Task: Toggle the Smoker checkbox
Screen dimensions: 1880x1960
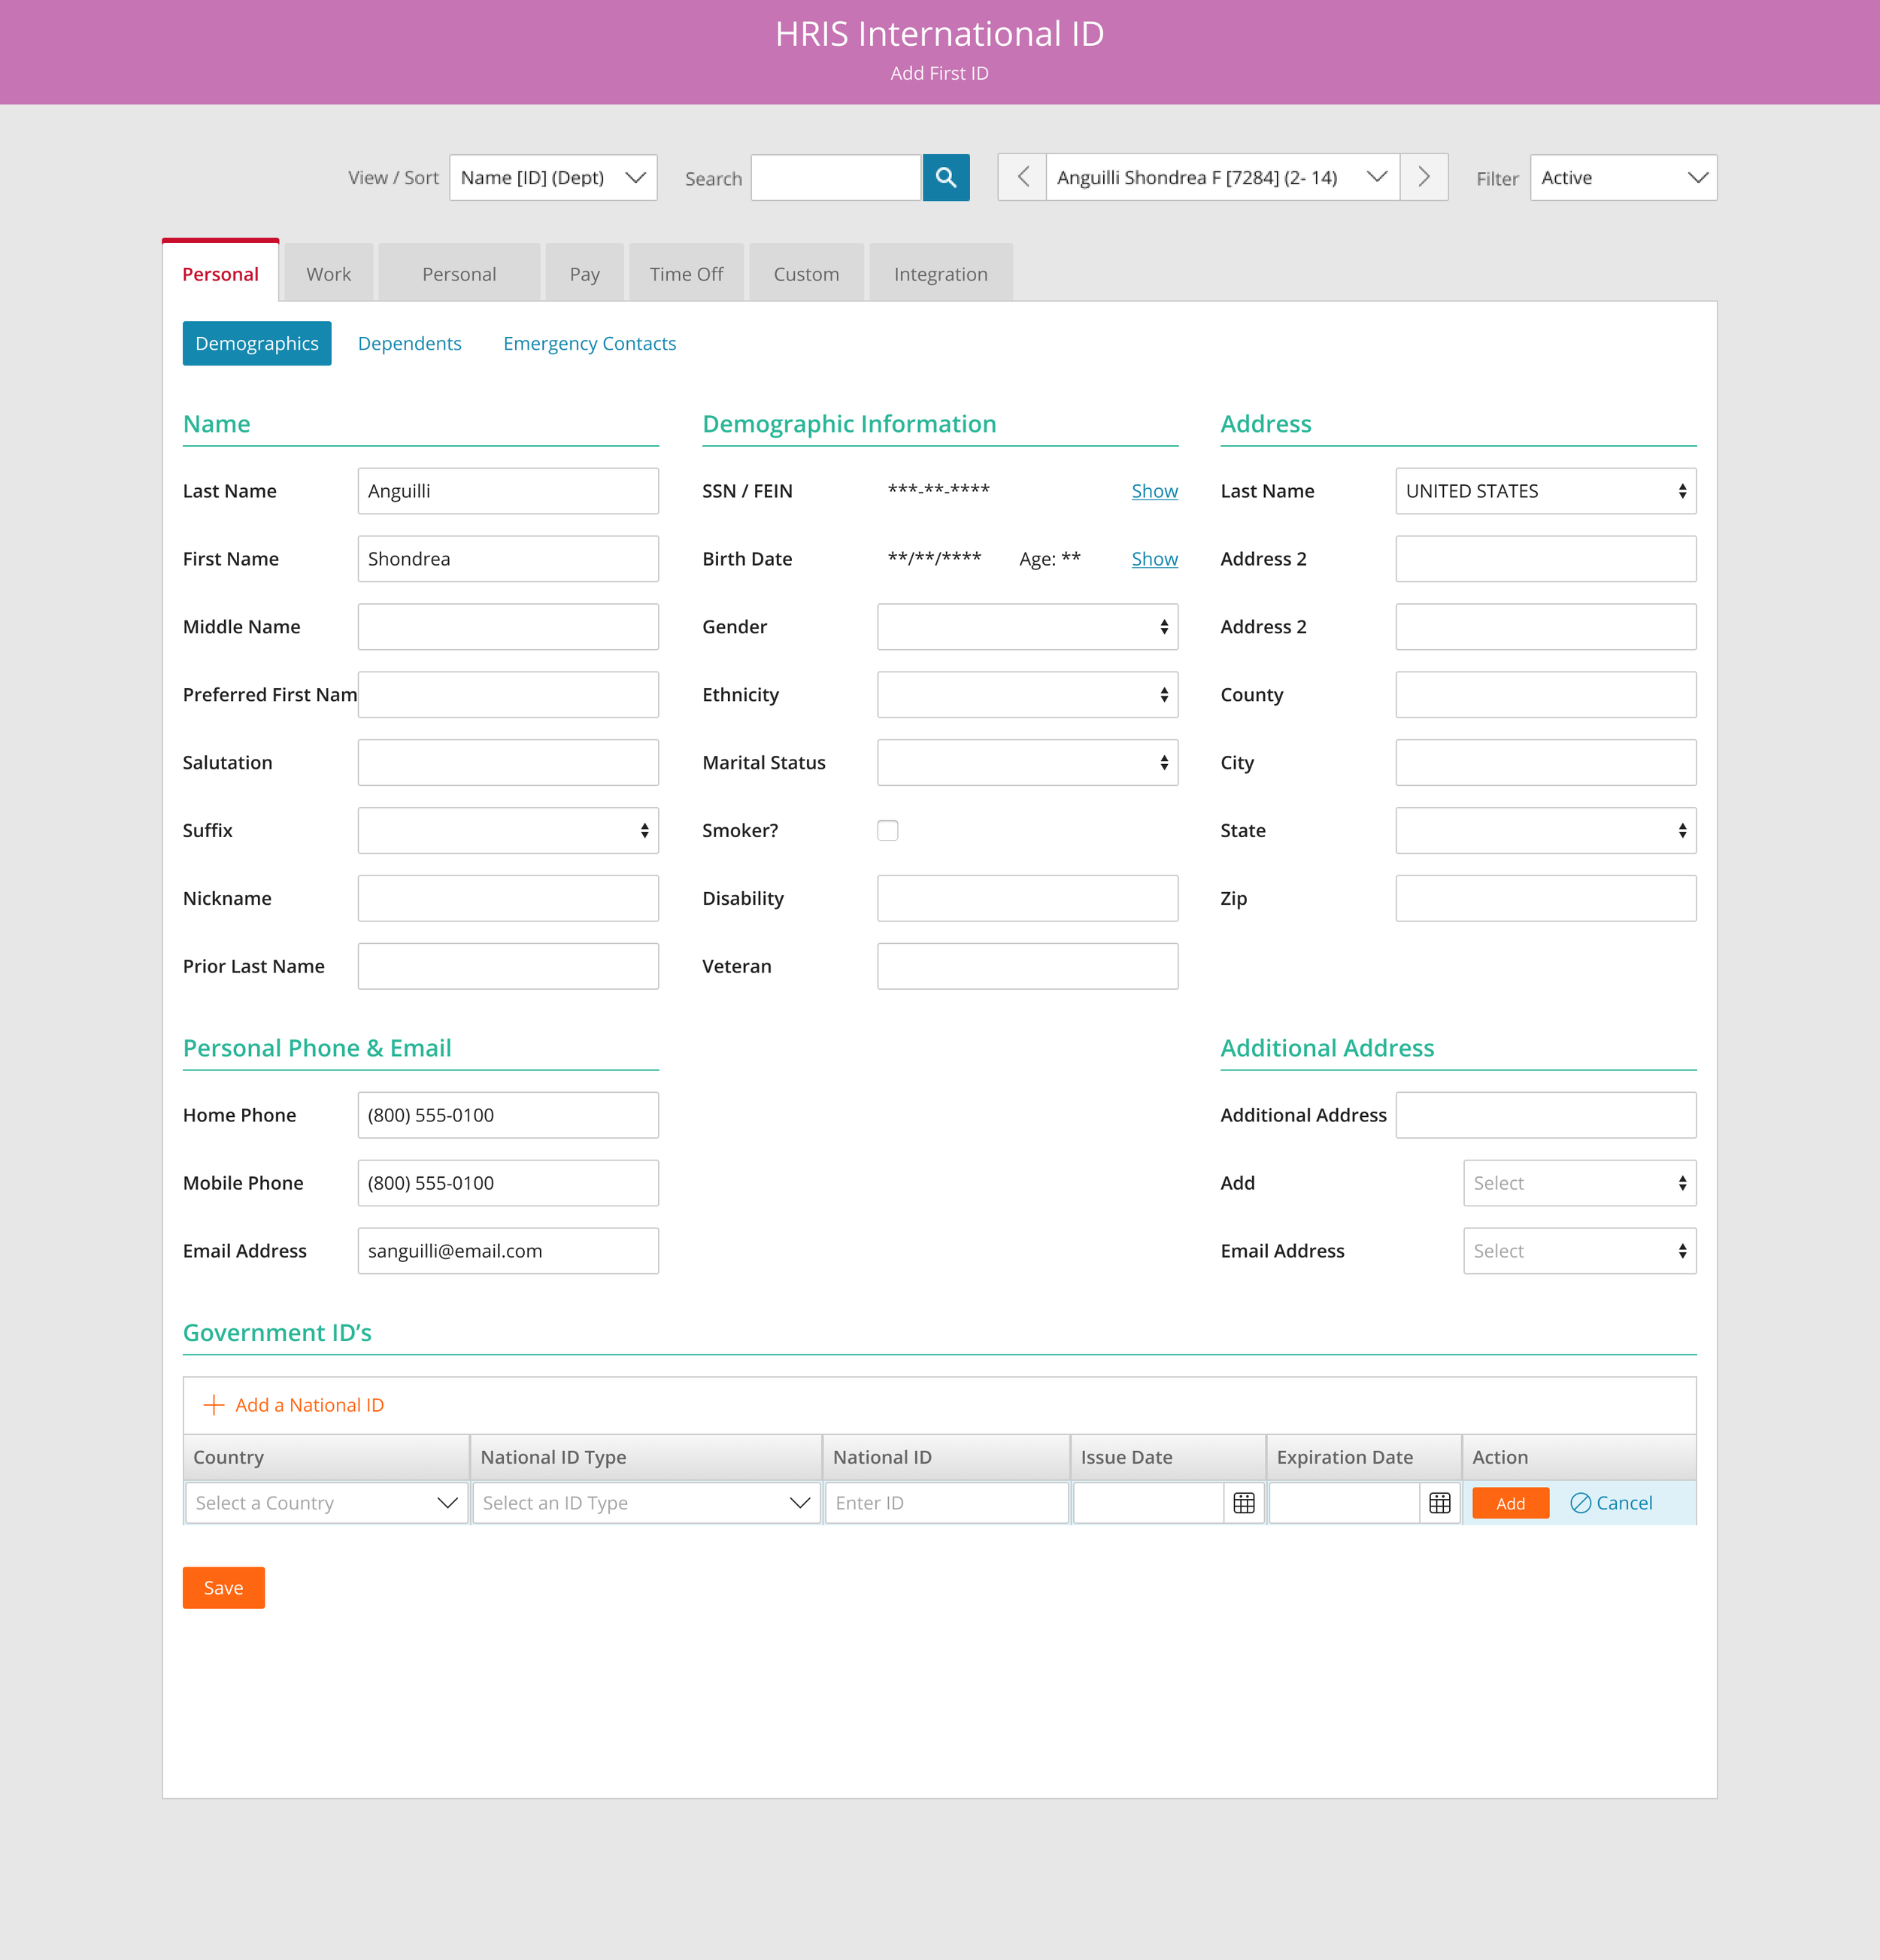Action: point(888,830)
